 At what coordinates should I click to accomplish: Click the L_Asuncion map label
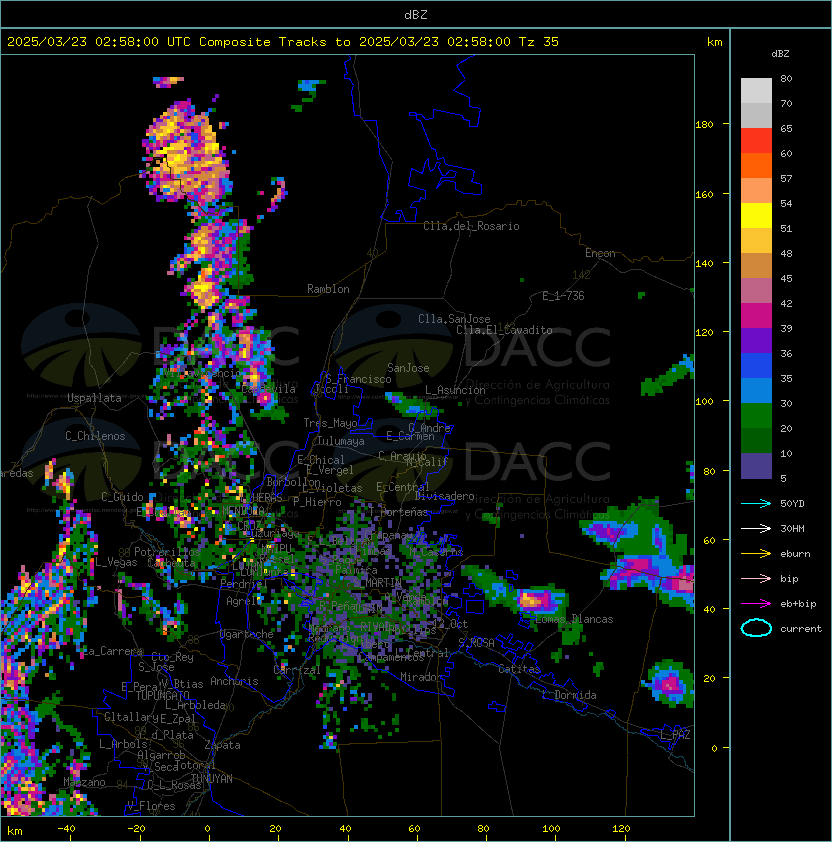[455, 390]
